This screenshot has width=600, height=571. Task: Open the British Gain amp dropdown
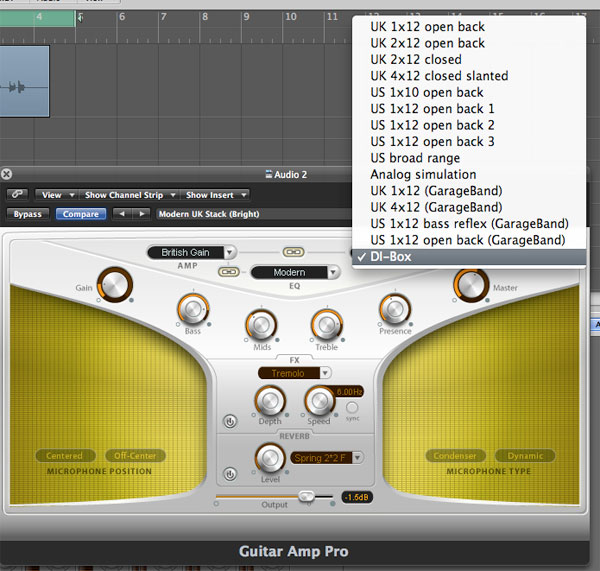192,252
